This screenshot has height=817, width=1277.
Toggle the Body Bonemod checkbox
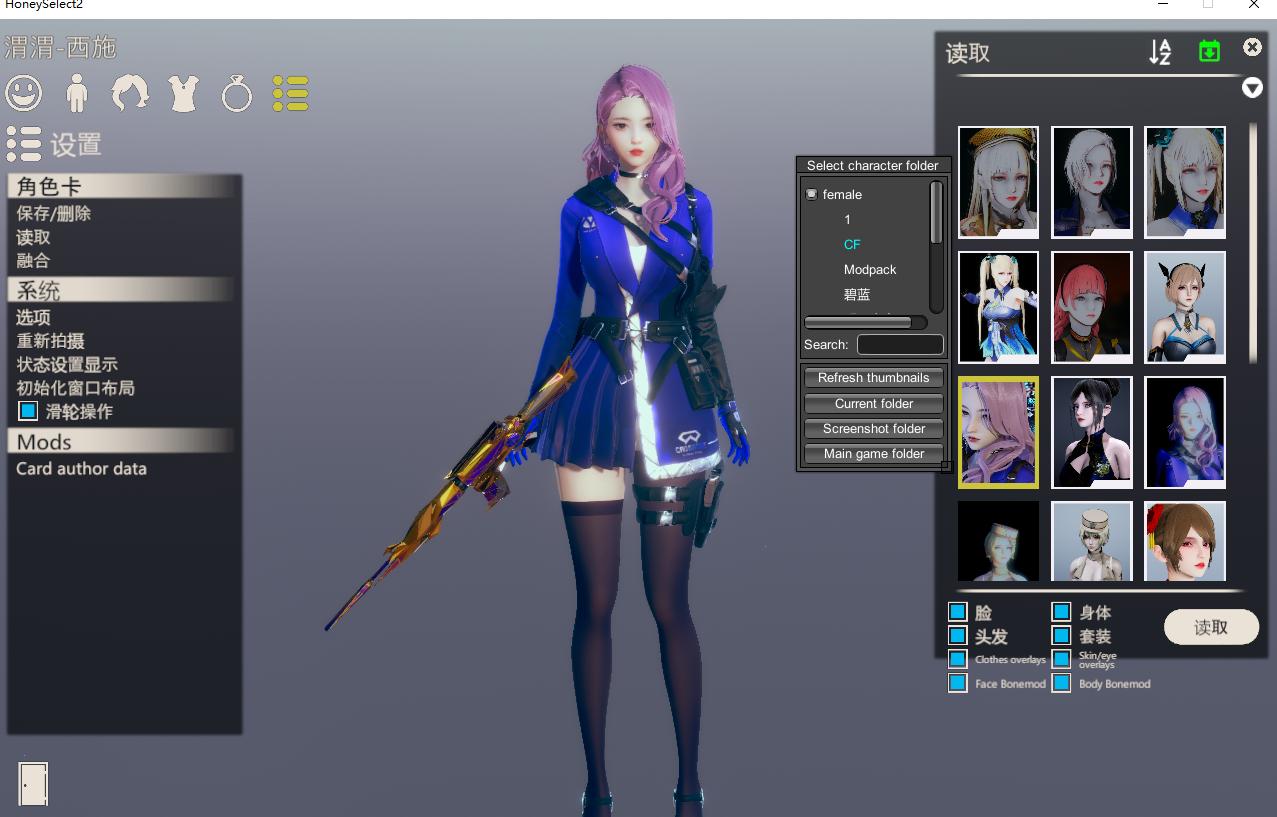tap(1062, 683)
